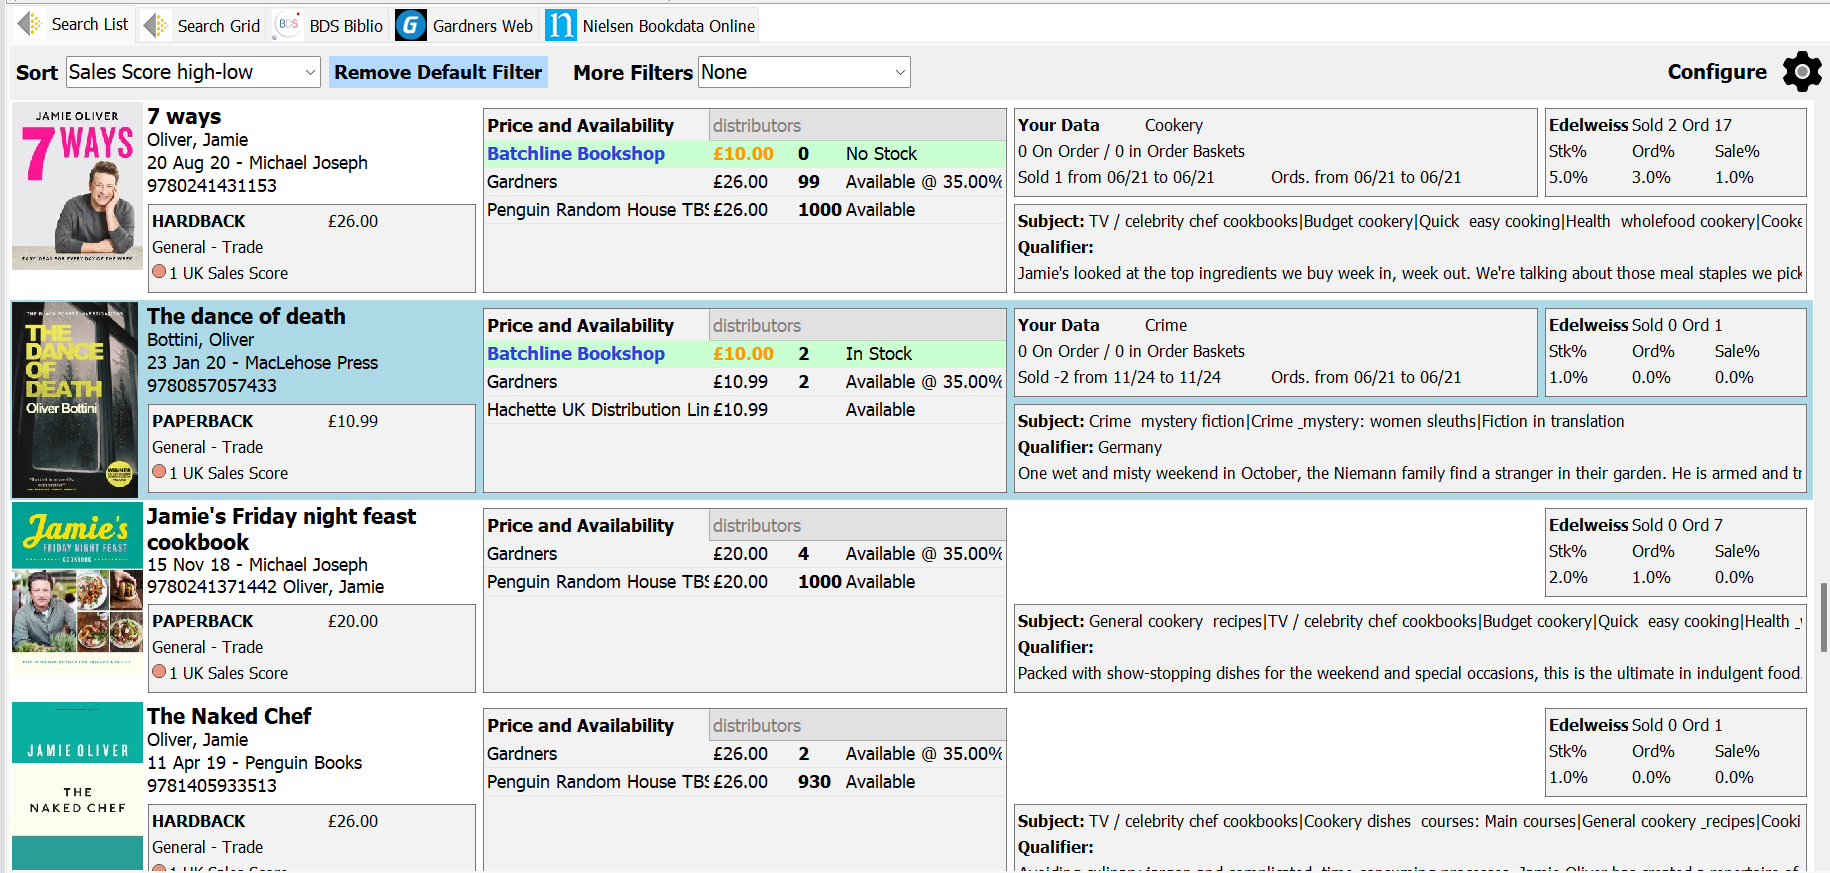Click "Your Data Cookery" heading for 7 ways

pyautogui.click(x=1110, y=126)
